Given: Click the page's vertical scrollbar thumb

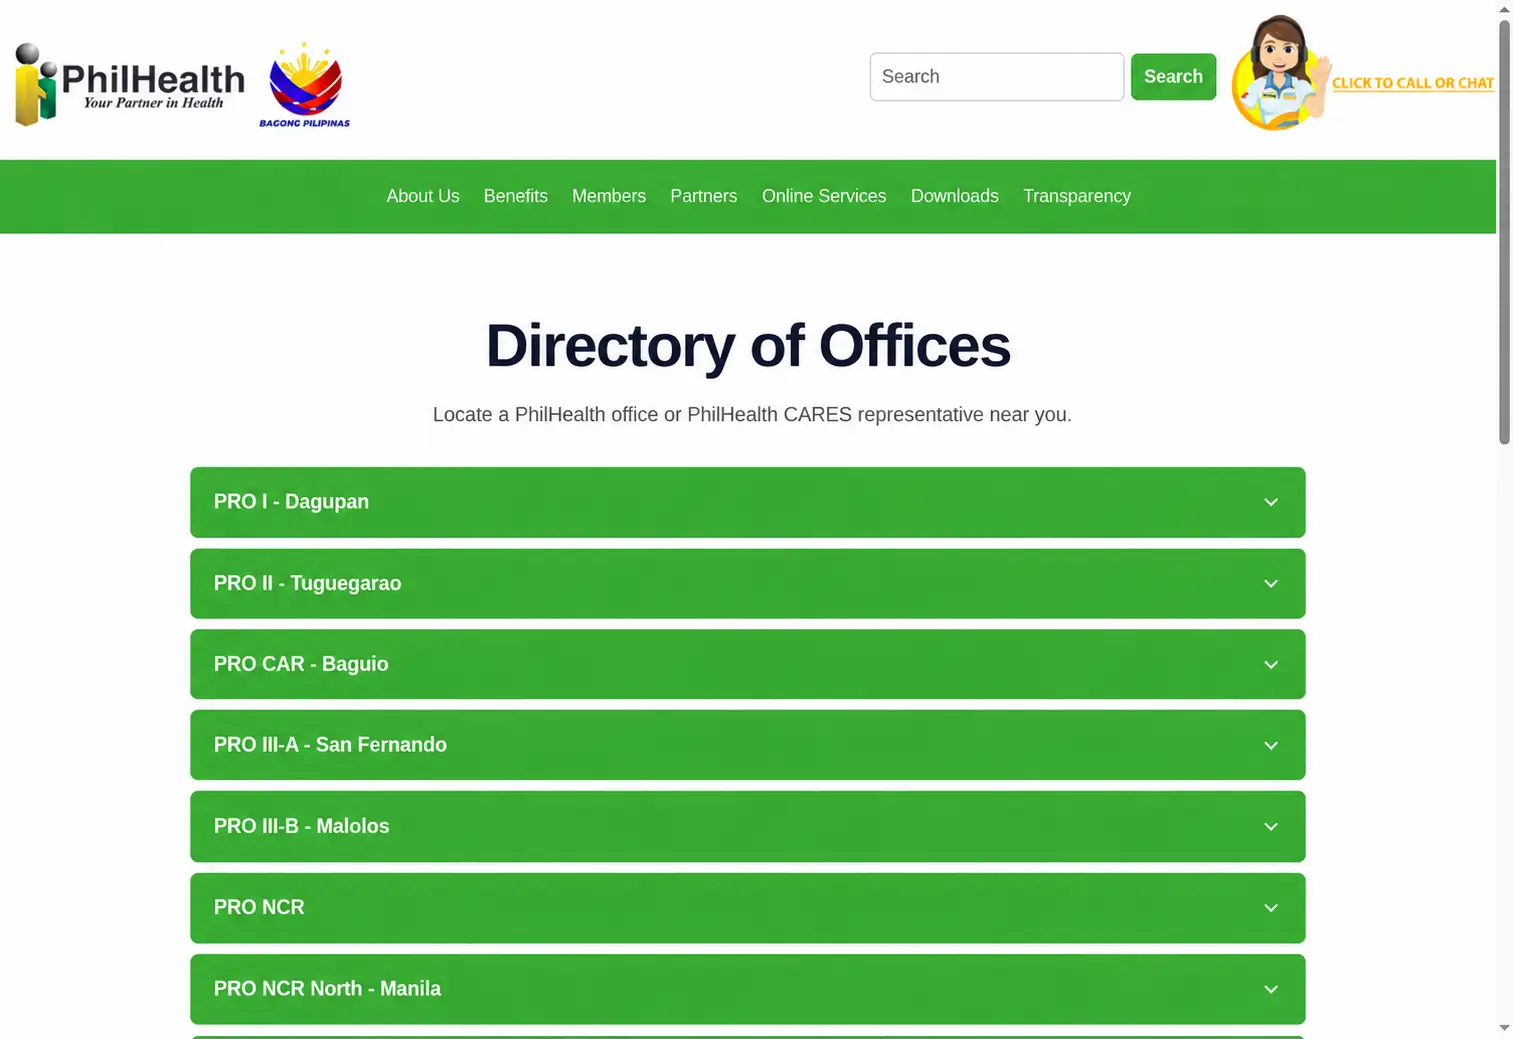Looking at the screenshot, I should pos(1504,232).
